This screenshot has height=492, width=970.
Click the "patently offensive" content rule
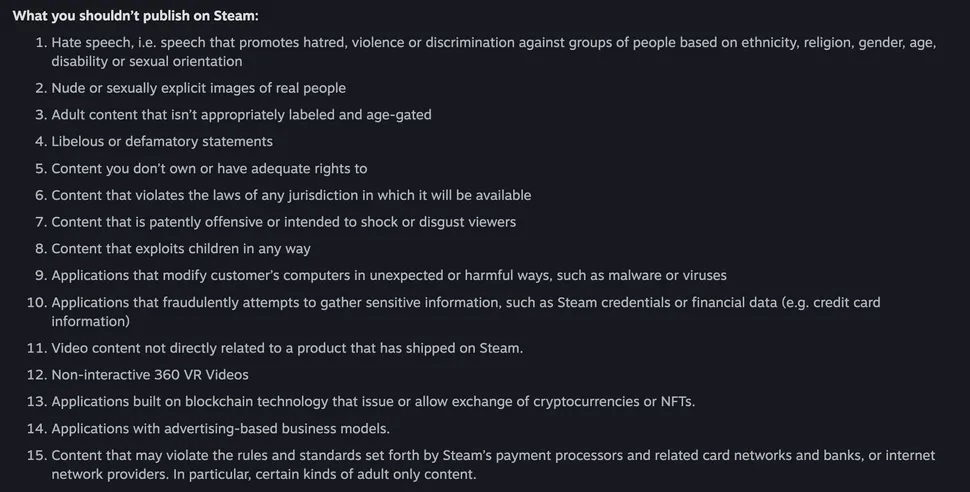click(x=283, y=222)
